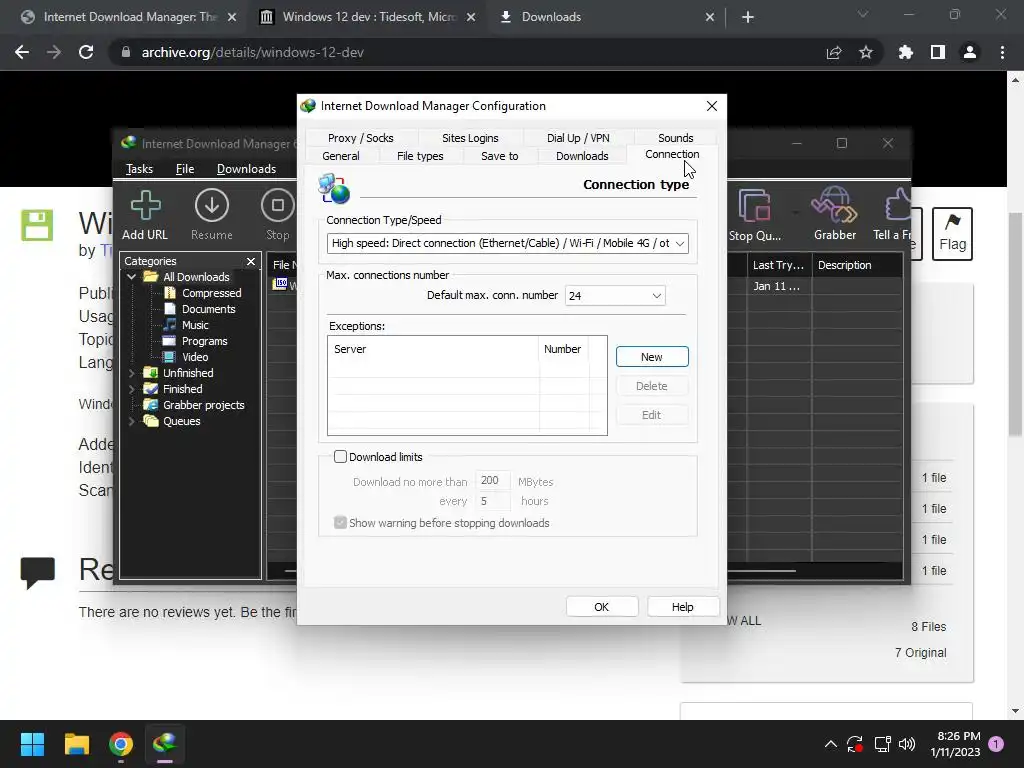Switch to Sites Logins tab
The image size is (1024, 768).
[470, 138]
